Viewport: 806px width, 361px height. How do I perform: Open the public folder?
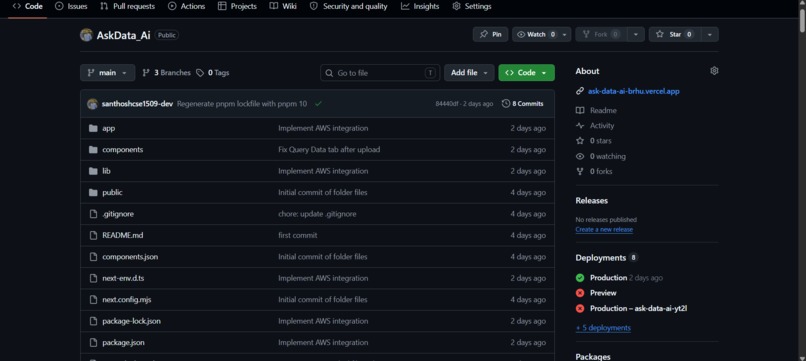pyautogui.click(x=112, y=192)
